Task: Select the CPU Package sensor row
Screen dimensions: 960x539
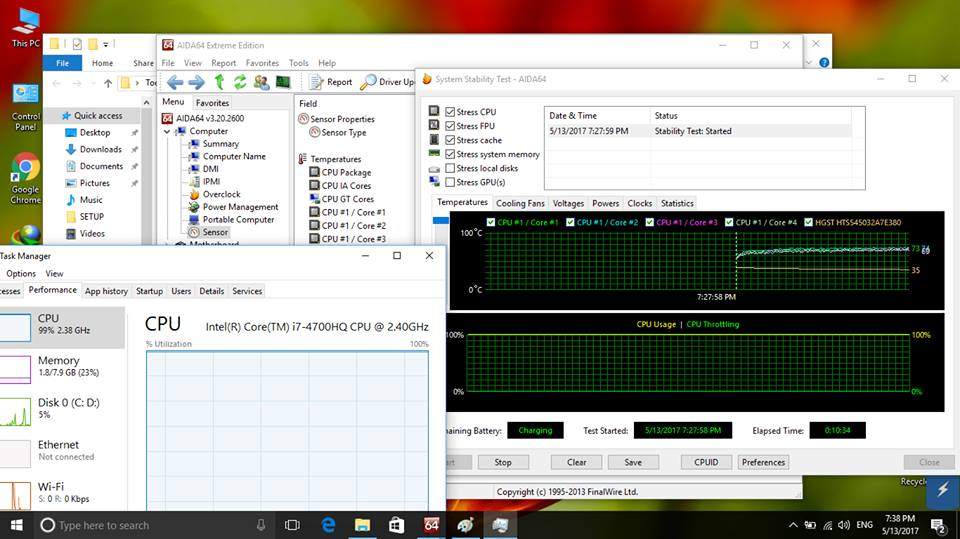Action: (346, 172)
